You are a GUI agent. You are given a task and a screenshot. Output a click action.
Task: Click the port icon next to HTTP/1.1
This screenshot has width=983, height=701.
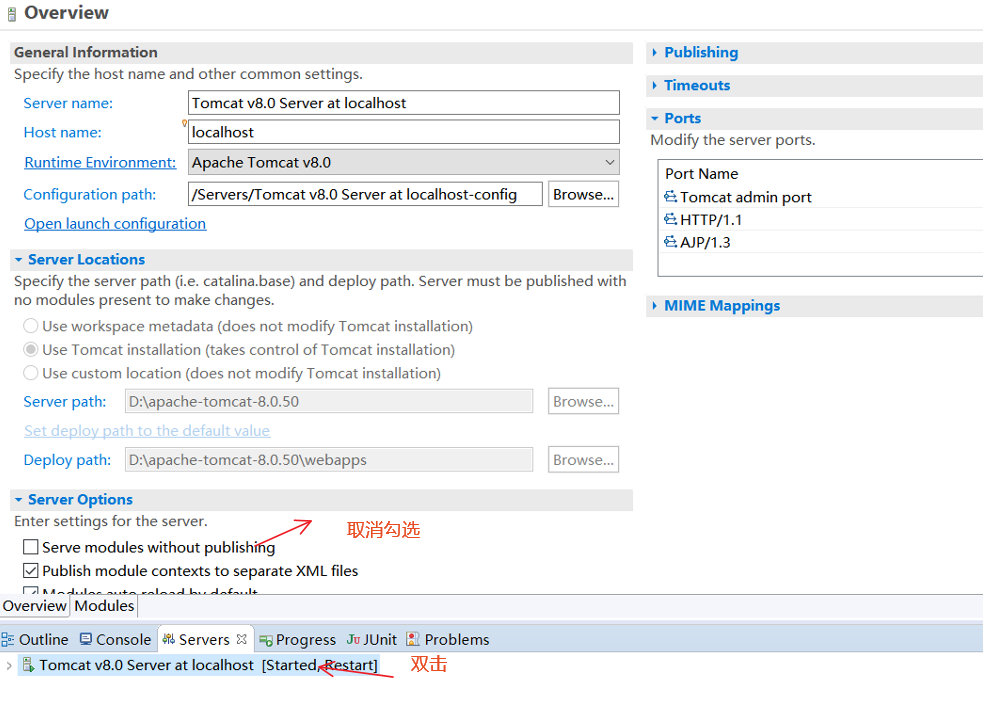670,219
